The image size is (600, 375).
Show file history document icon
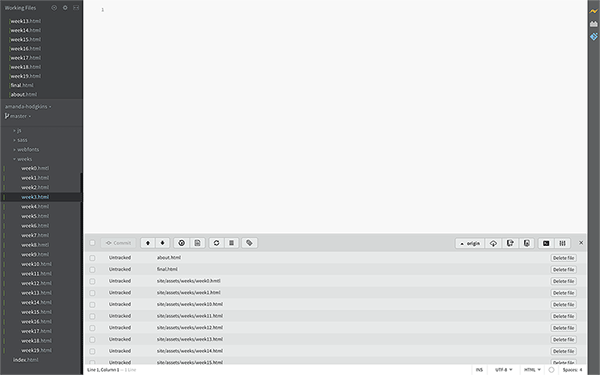tap(197, 243)
